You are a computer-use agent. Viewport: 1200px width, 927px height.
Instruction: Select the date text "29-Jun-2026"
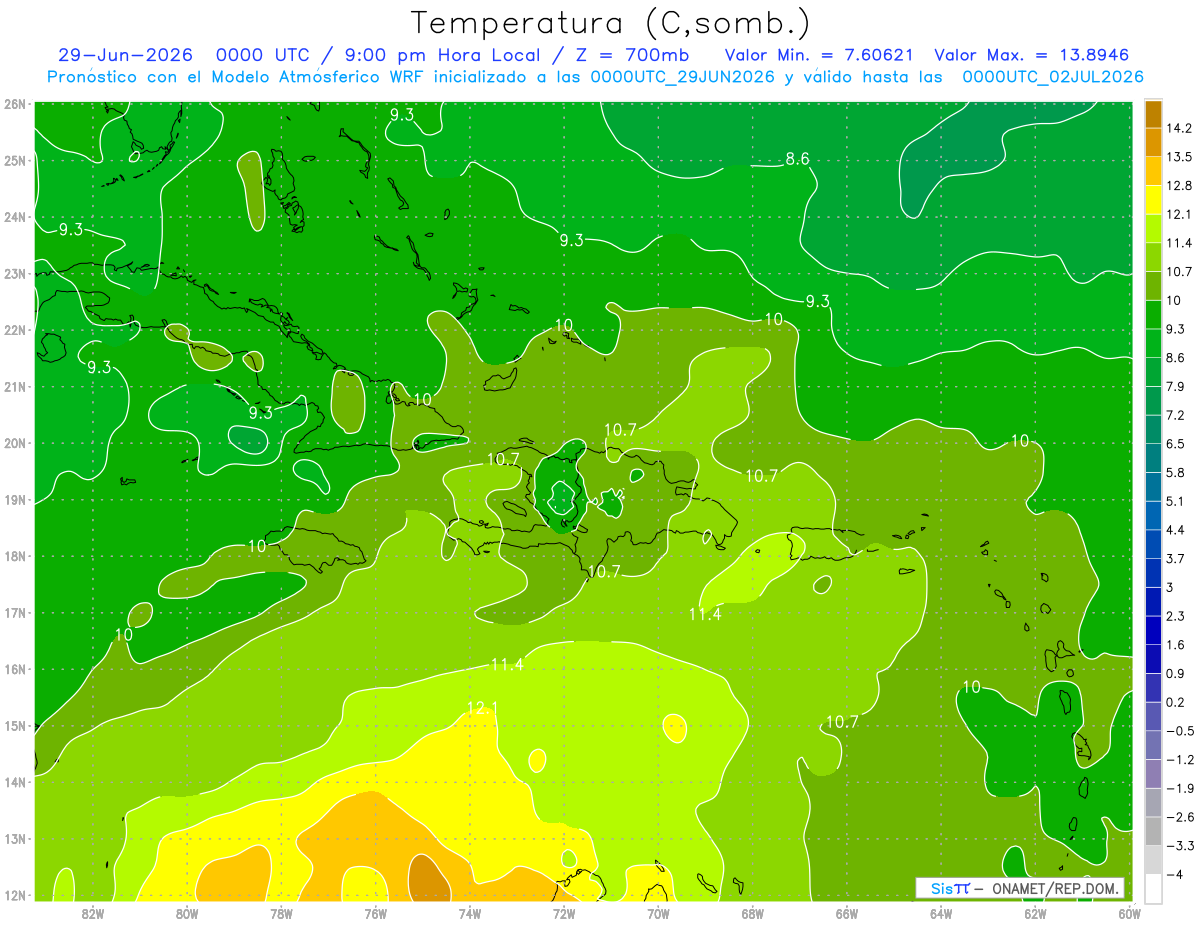pos(125,55)
